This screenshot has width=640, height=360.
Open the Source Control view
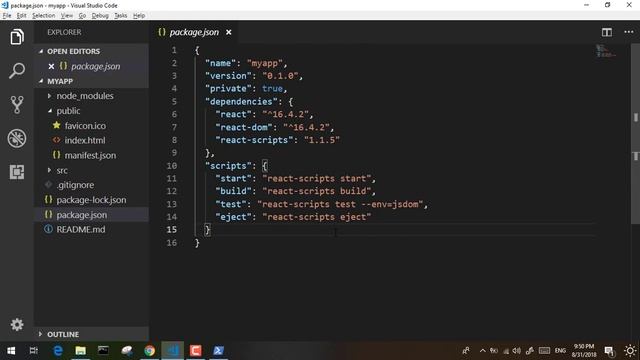(x=17, y=104)
